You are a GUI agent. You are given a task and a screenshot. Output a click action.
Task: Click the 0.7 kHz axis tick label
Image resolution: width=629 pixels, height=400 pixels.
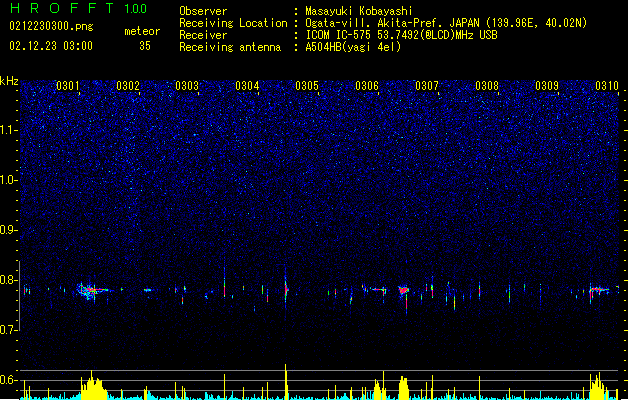9,330
